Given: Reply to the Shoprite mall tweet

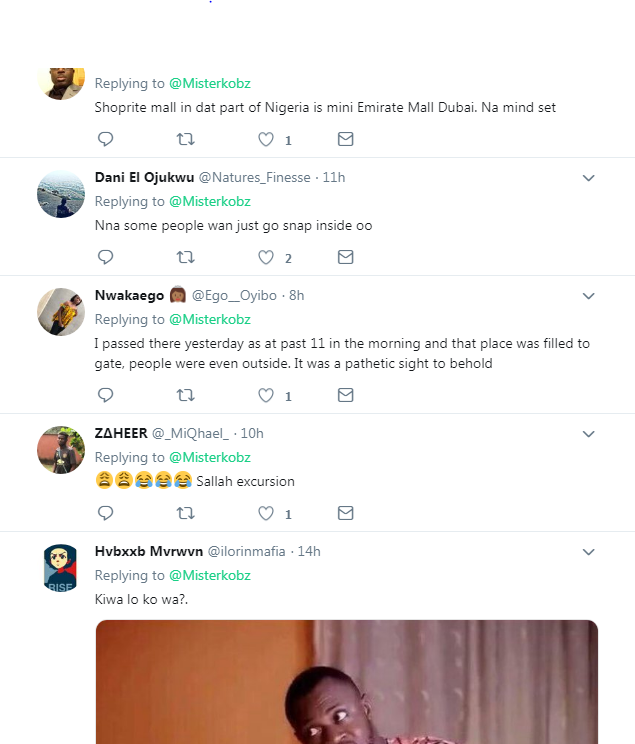Looking at the screenshot, I should click(x=106, y=139).
